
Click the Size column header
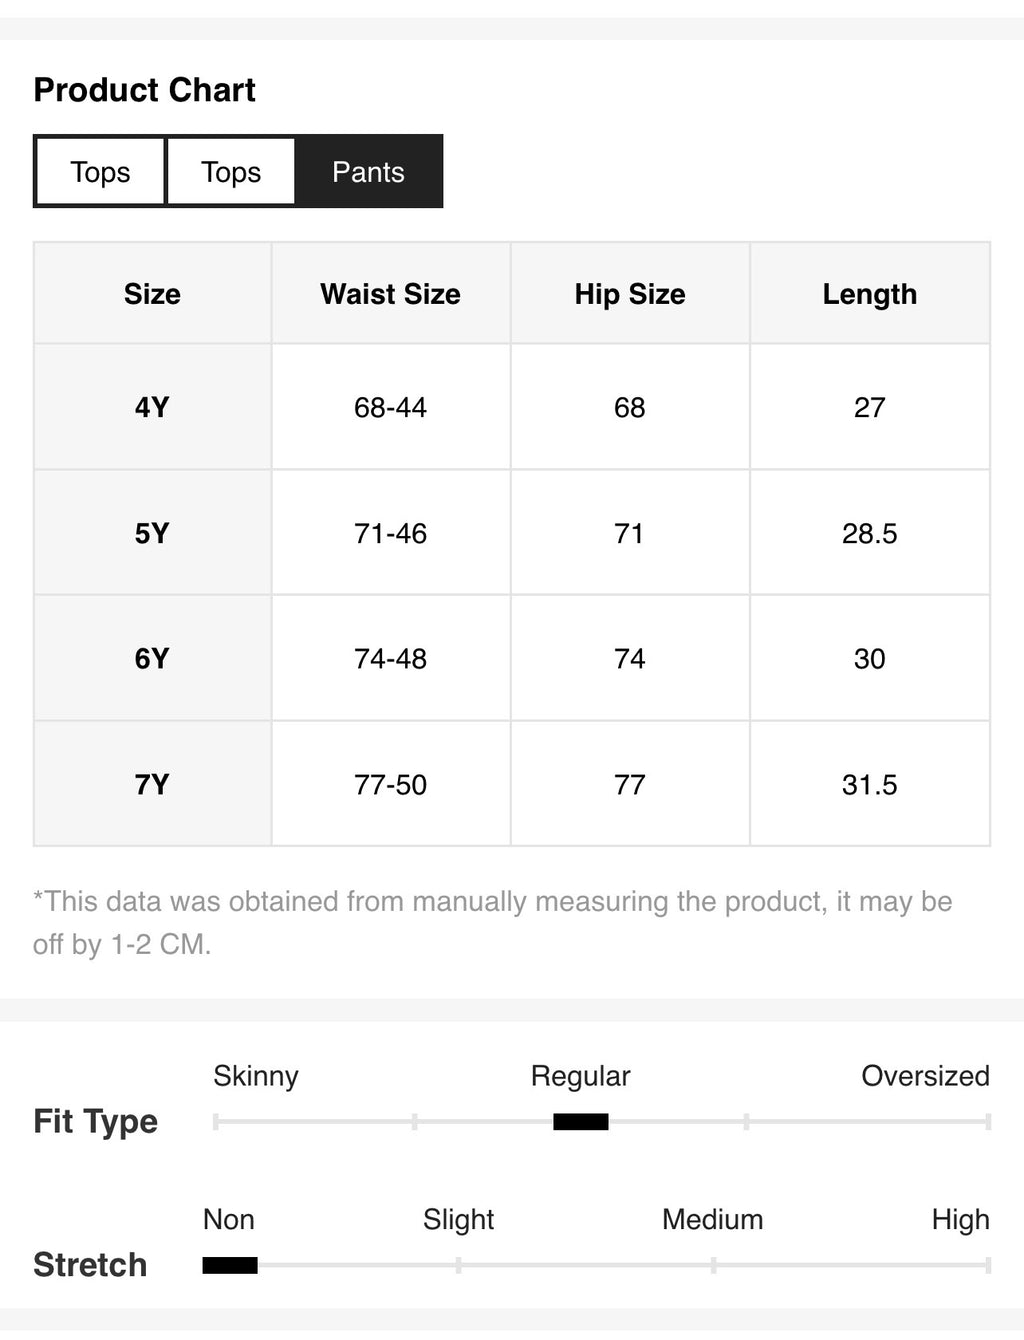(x=152, y=294)
